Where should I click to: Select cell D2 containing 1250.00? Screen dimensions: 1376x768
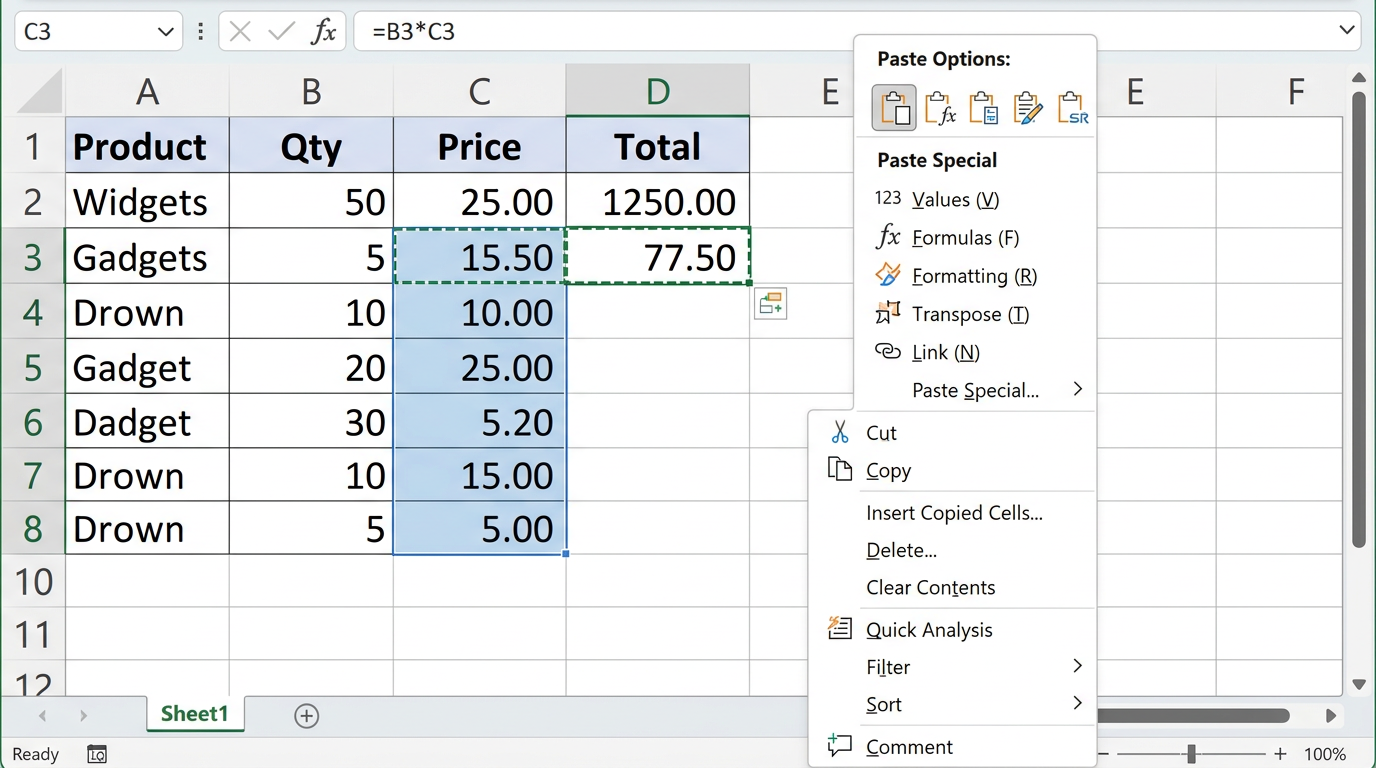[x=657, y=202]
